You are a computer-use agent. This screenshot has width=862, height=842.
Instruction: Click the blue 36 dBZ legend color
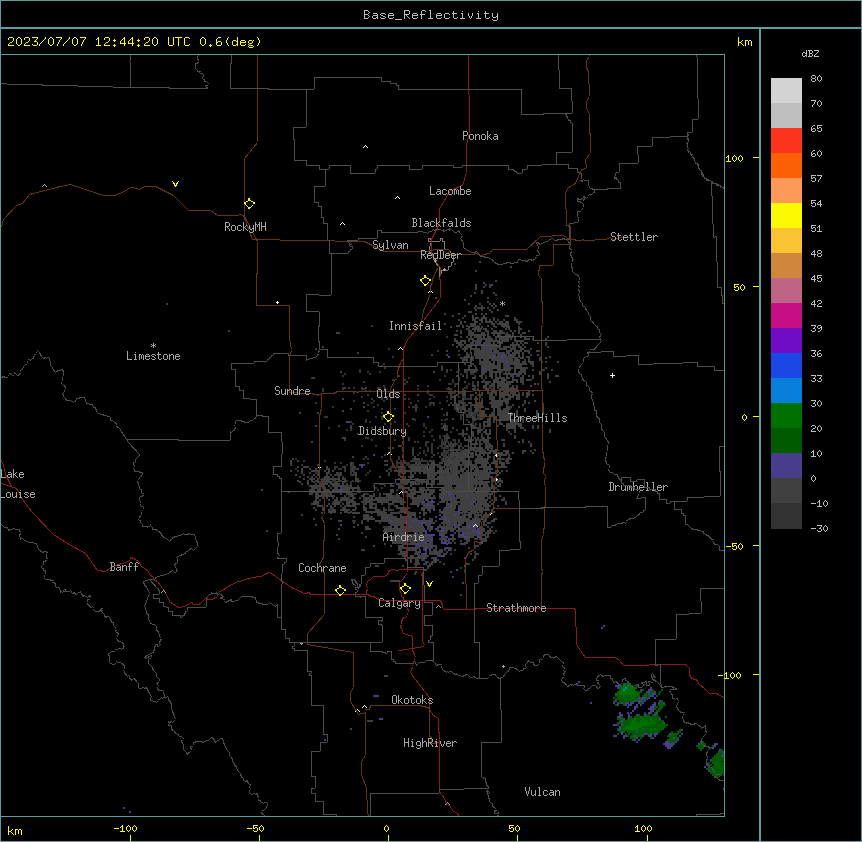[786, 365]
